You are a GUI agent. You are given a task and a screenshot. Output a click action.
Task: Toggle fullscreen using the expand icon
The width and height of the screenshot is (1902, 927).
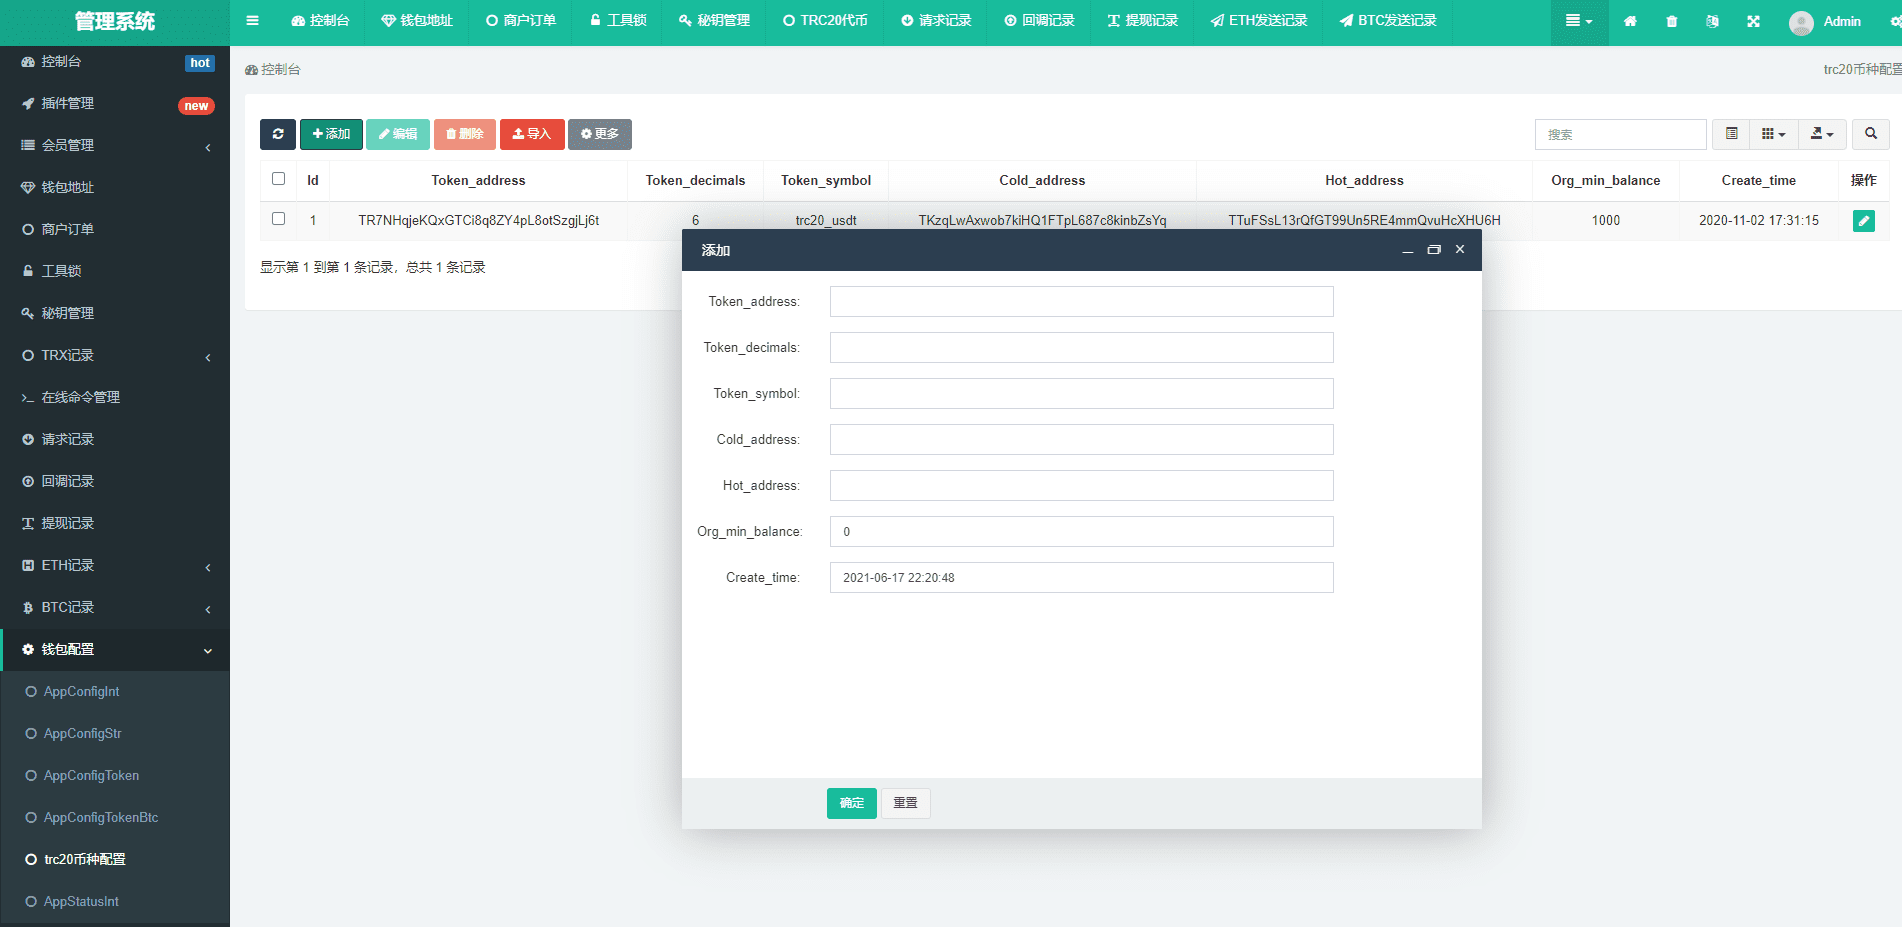(x=1753, y=21)
